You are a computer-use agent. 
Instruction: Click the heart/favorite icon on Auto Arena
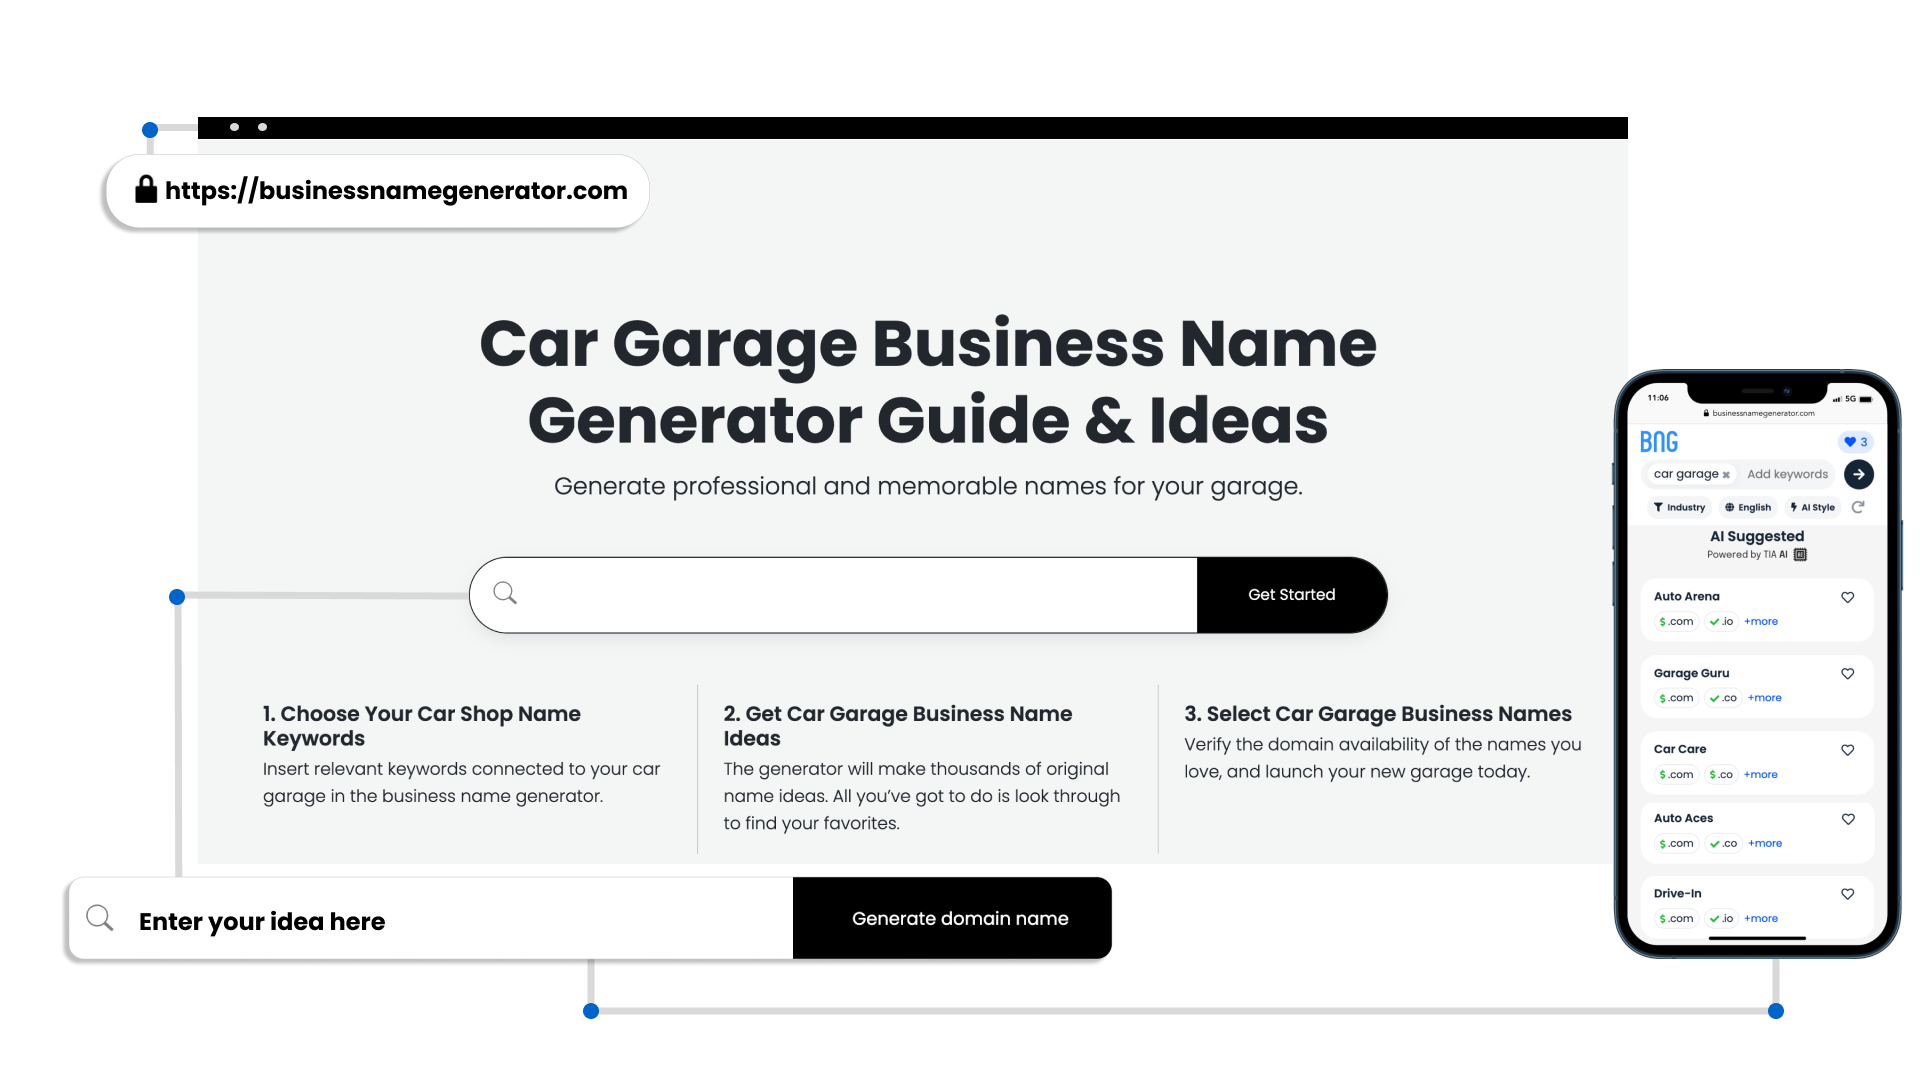pos(1846,597)
